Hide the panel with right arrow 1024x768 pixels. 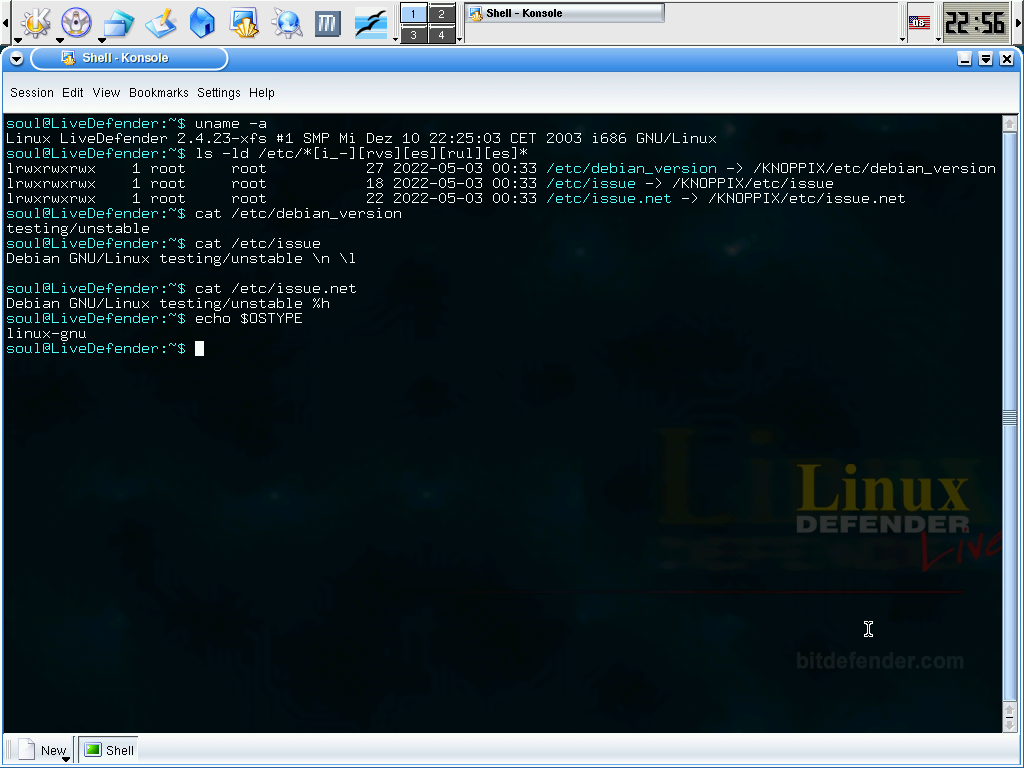pos(1018,22)
